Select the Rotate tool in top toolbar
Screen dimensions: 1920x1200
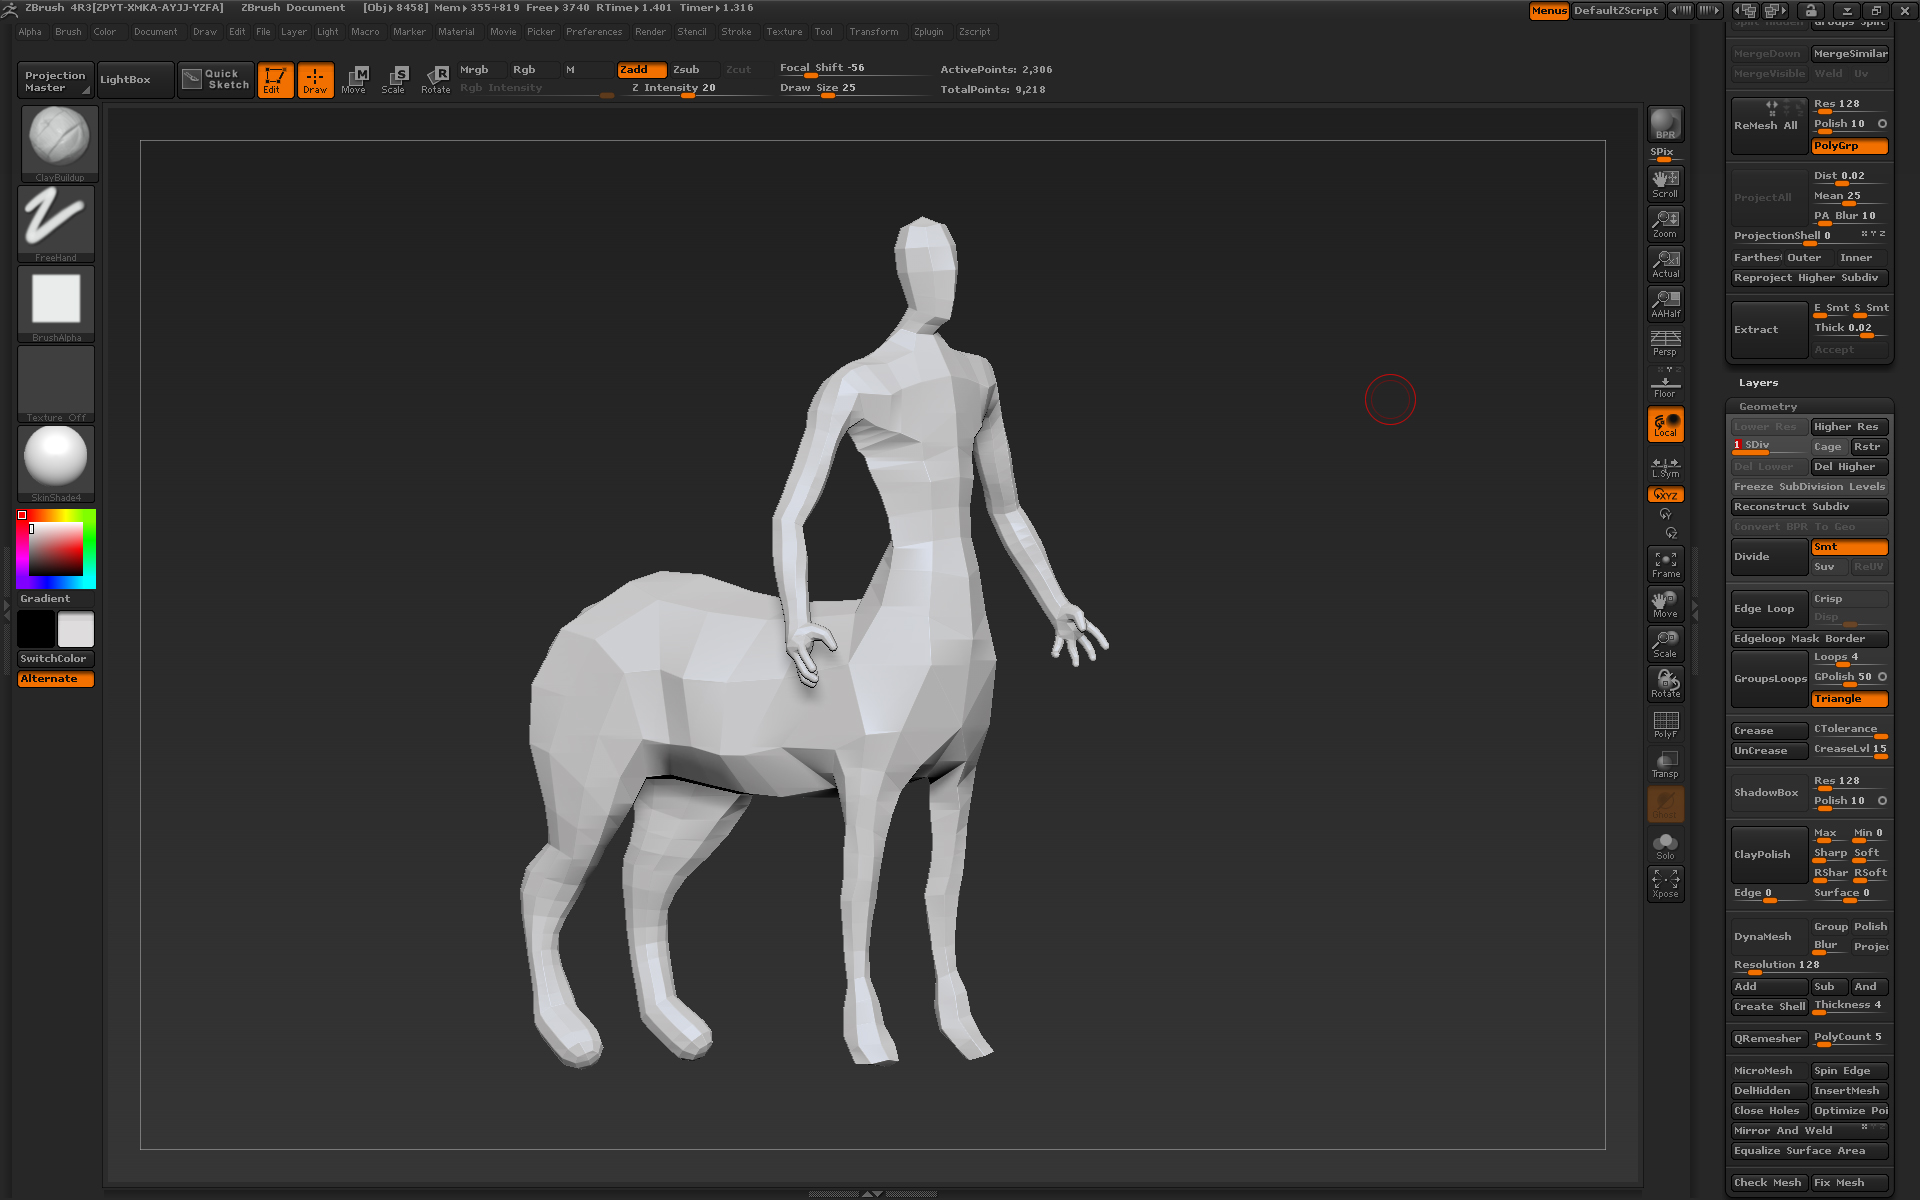point(436,79)
